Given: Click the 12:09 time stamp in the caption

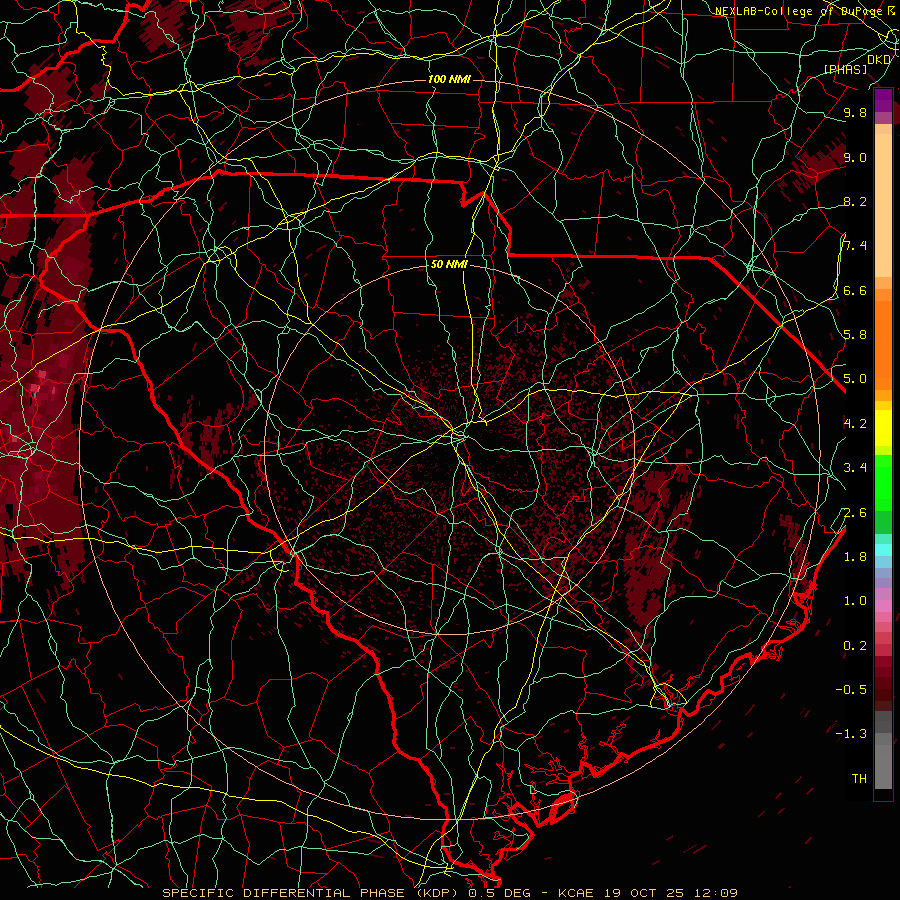Looking at the screenshot, I should coord(715,893).
